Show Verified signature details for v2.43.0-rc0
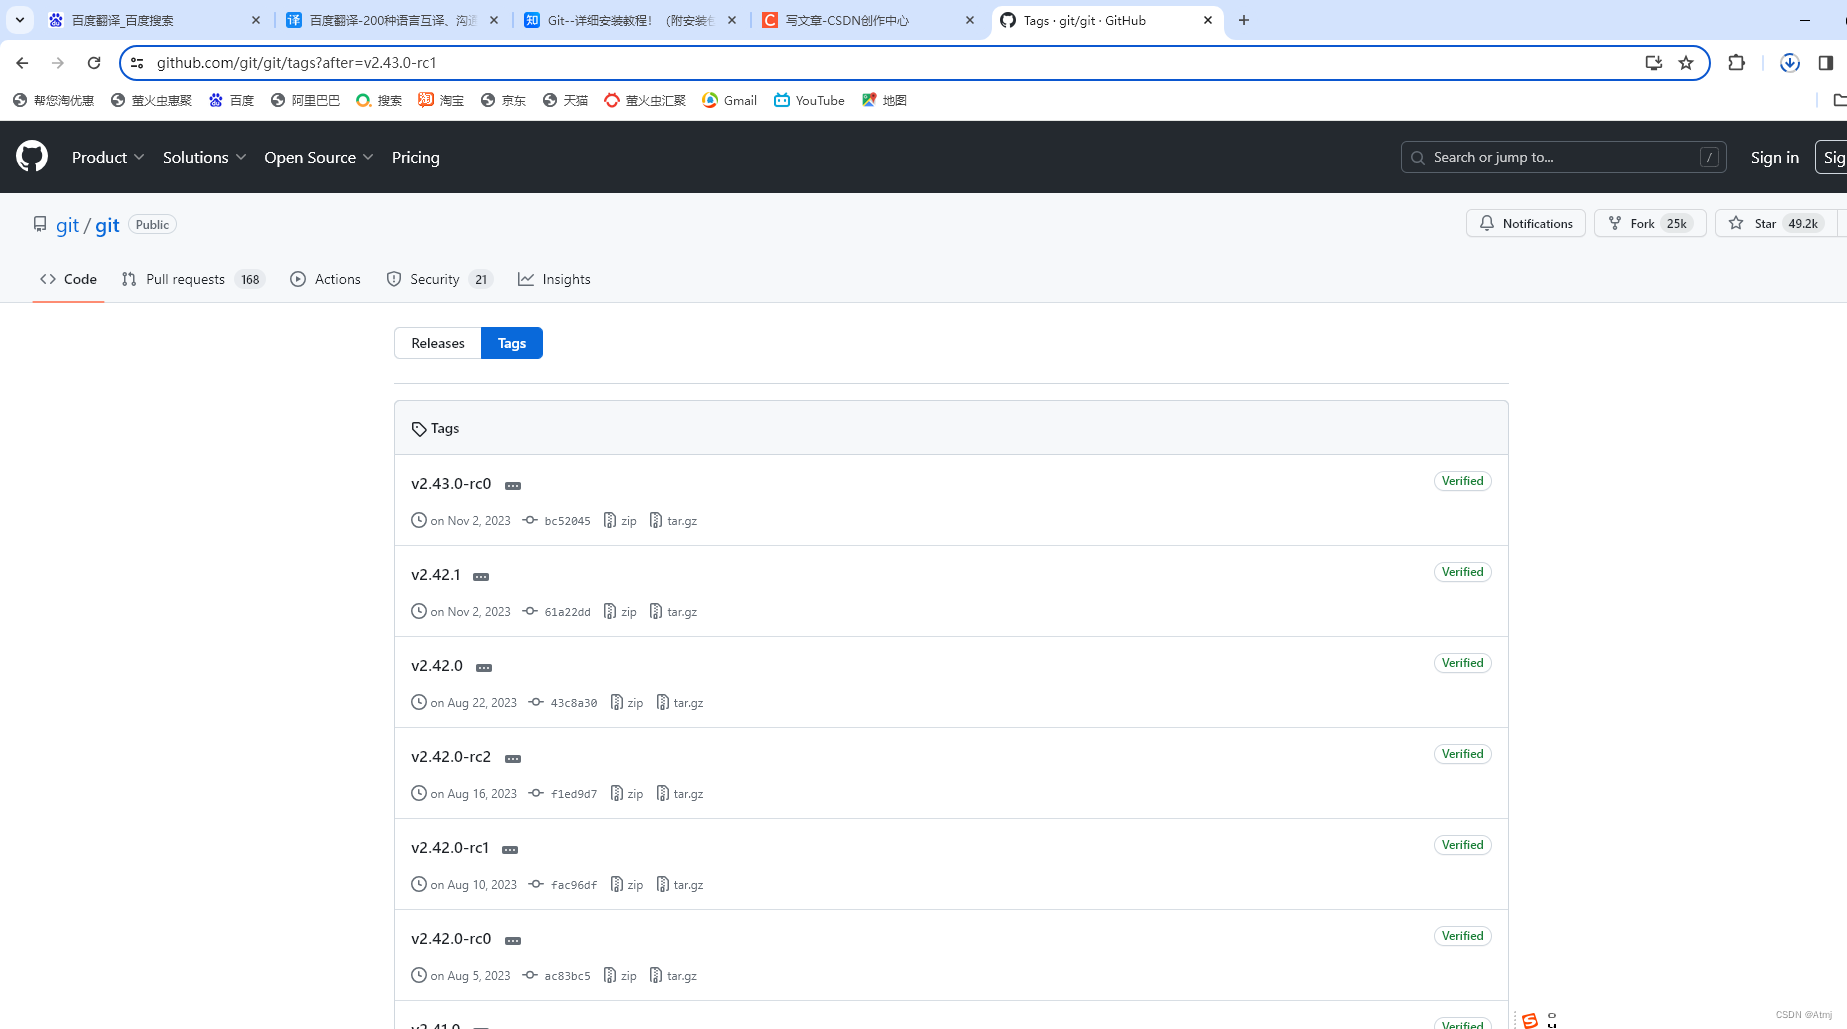 tap(1462, 481)
